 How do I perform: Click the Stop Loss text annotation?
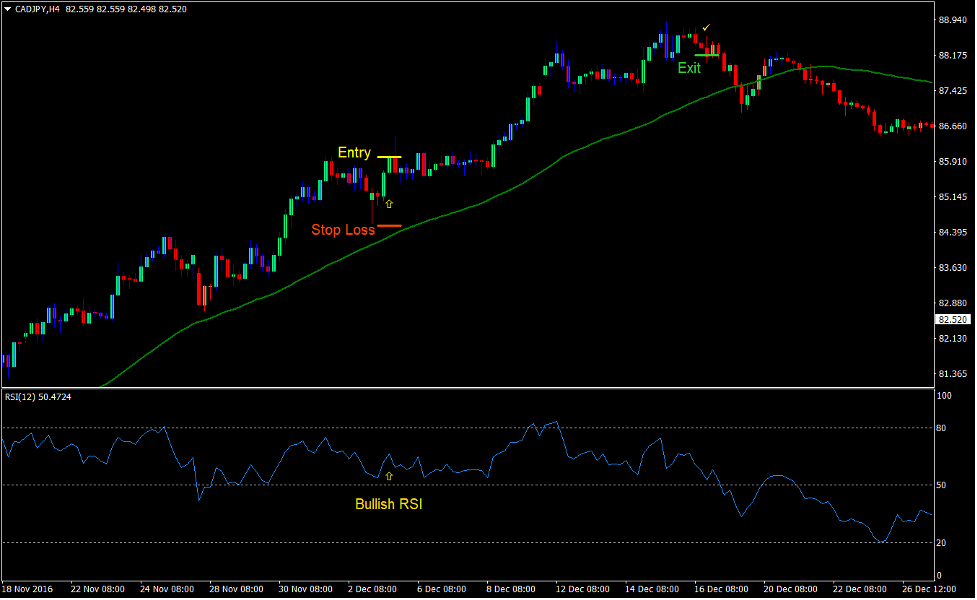click(343, 229)
